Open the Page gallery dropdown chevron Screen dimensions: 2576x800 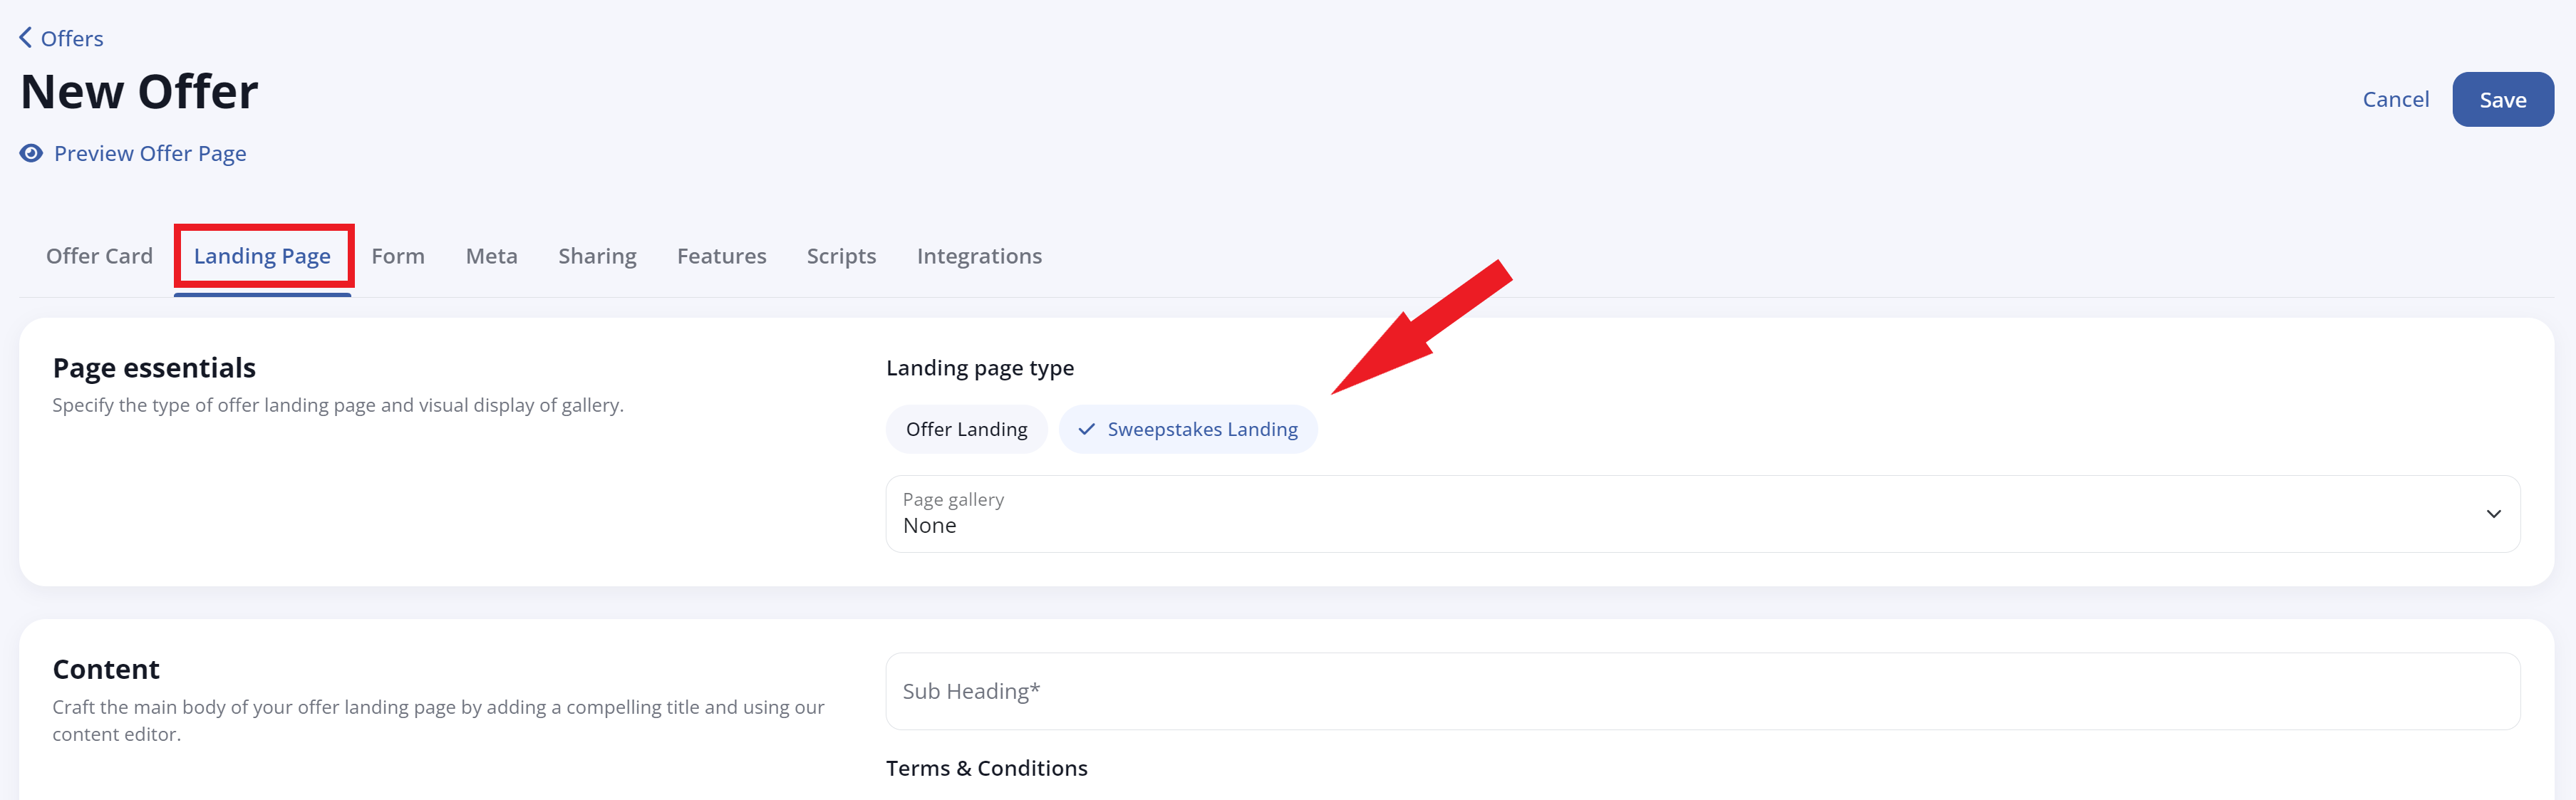click(2494, 513)
